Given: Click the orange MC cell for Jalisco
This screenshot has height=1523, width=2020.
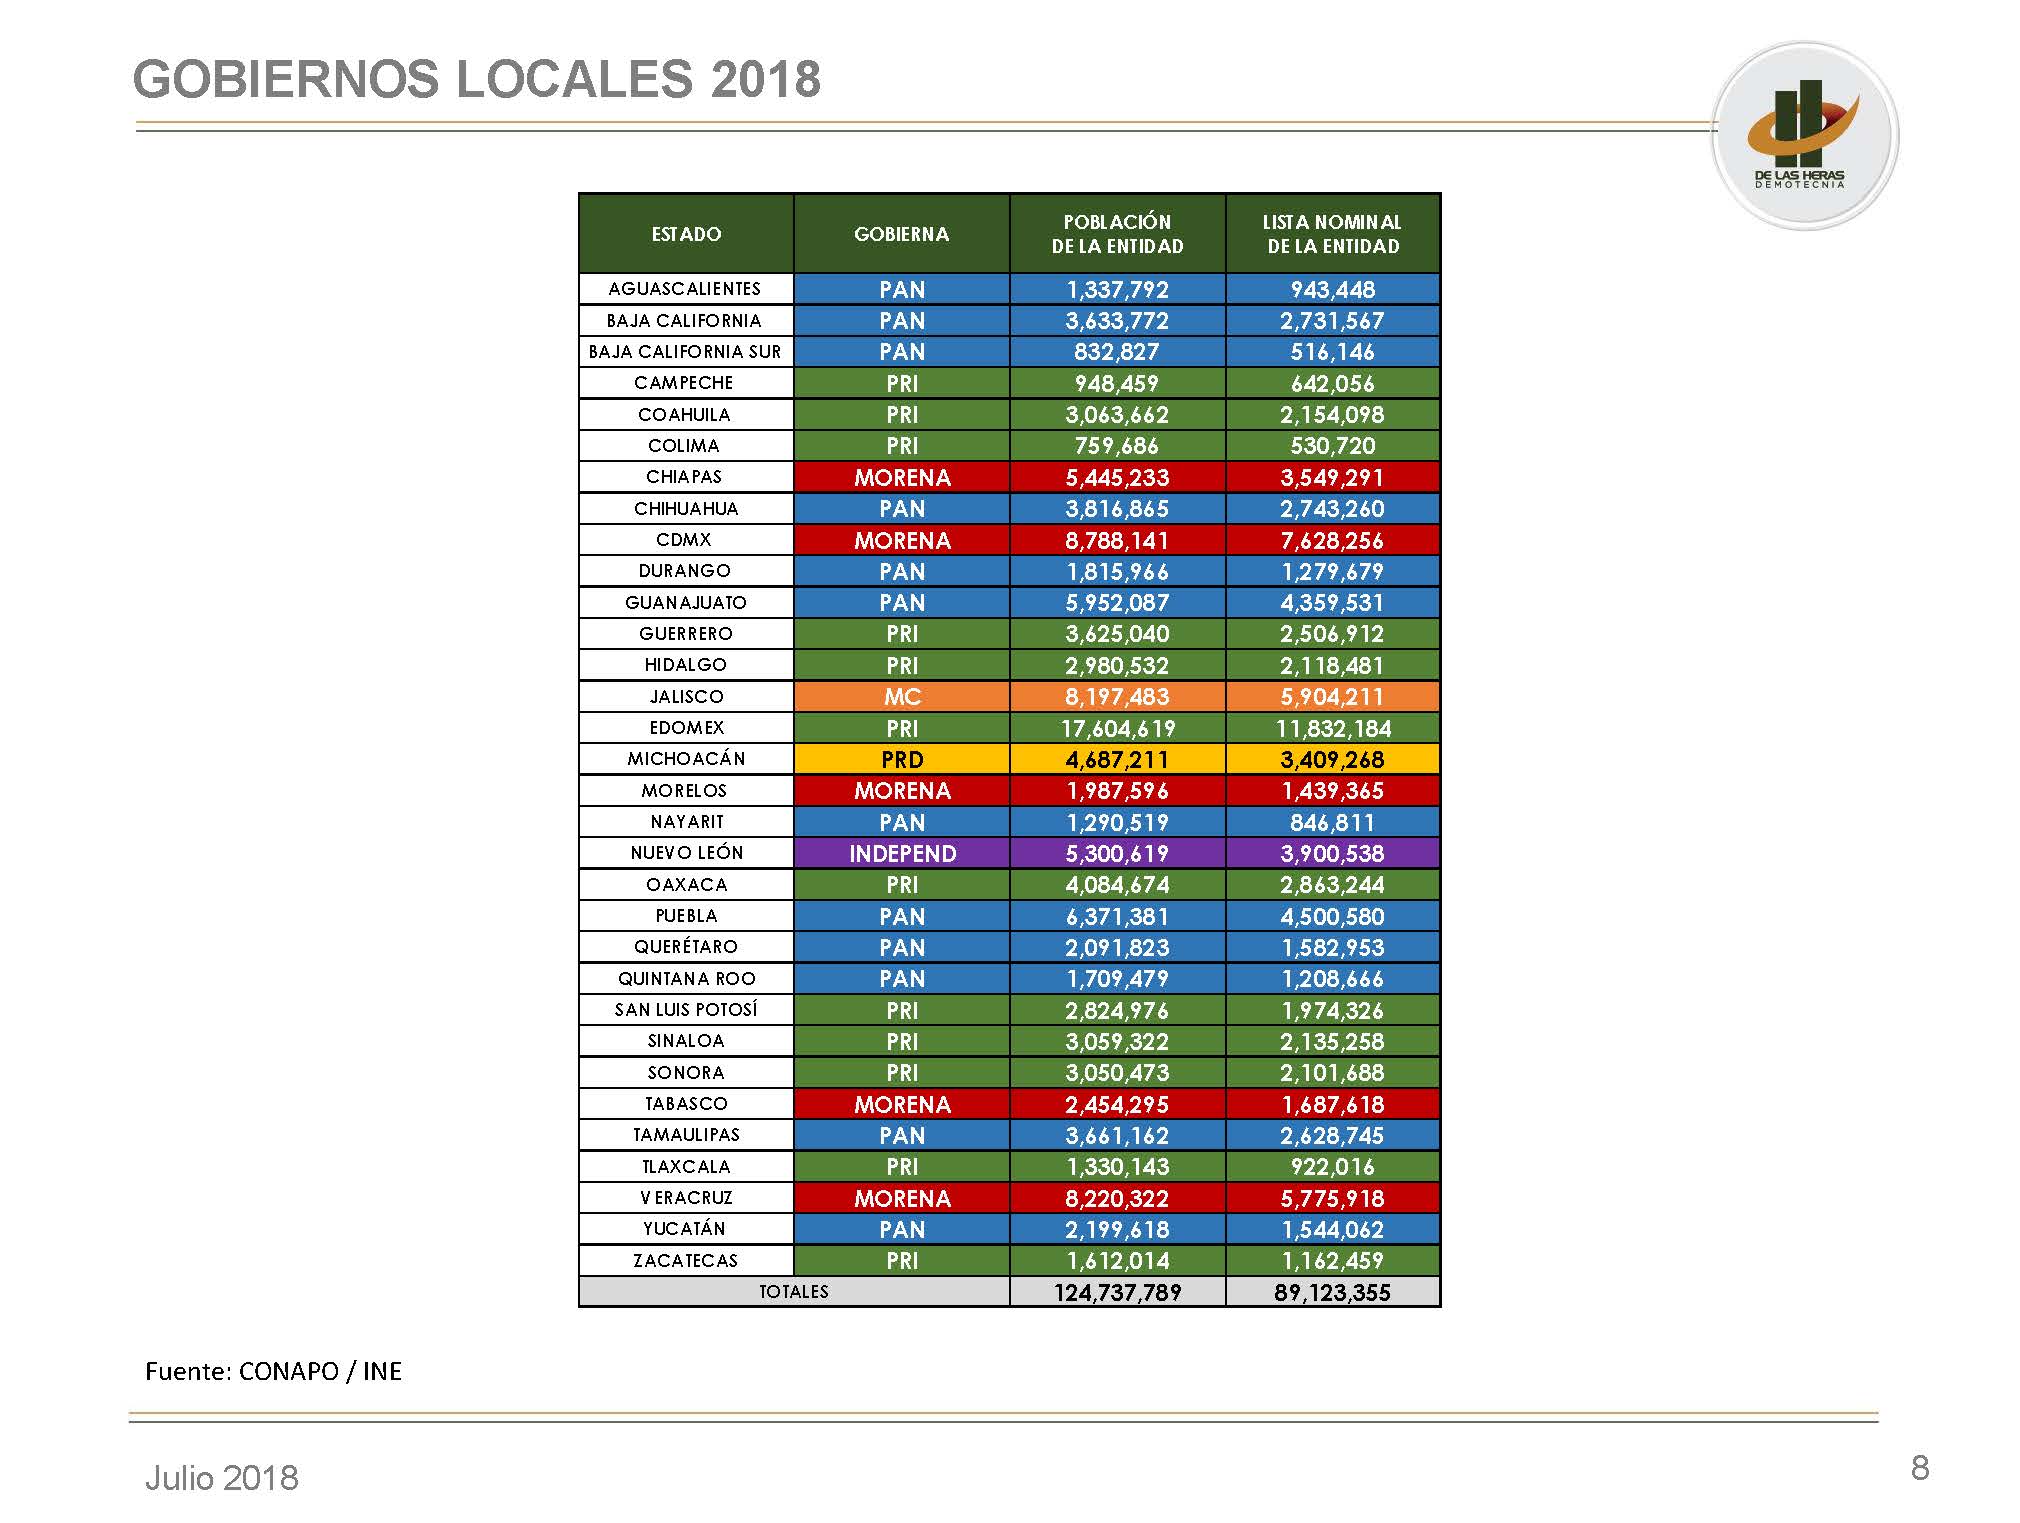Looking at the screenshot, I should click(901, 697).
